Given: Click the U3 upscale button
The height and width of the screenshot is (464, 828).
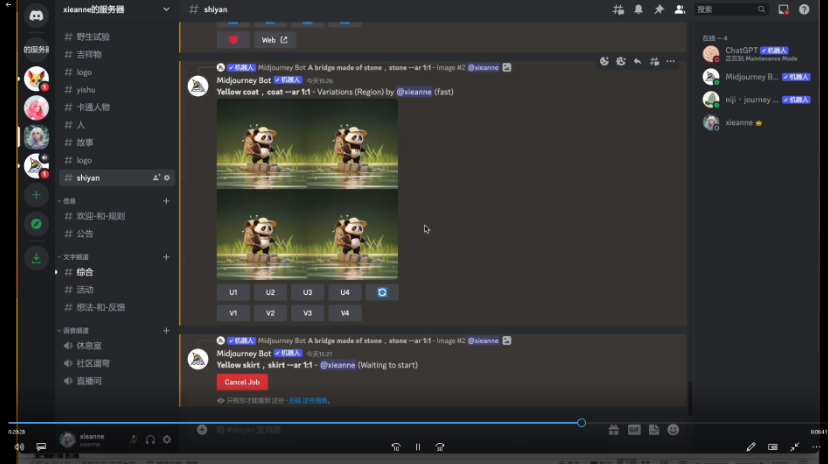Looking at the screenshot, I should [307, 292].
